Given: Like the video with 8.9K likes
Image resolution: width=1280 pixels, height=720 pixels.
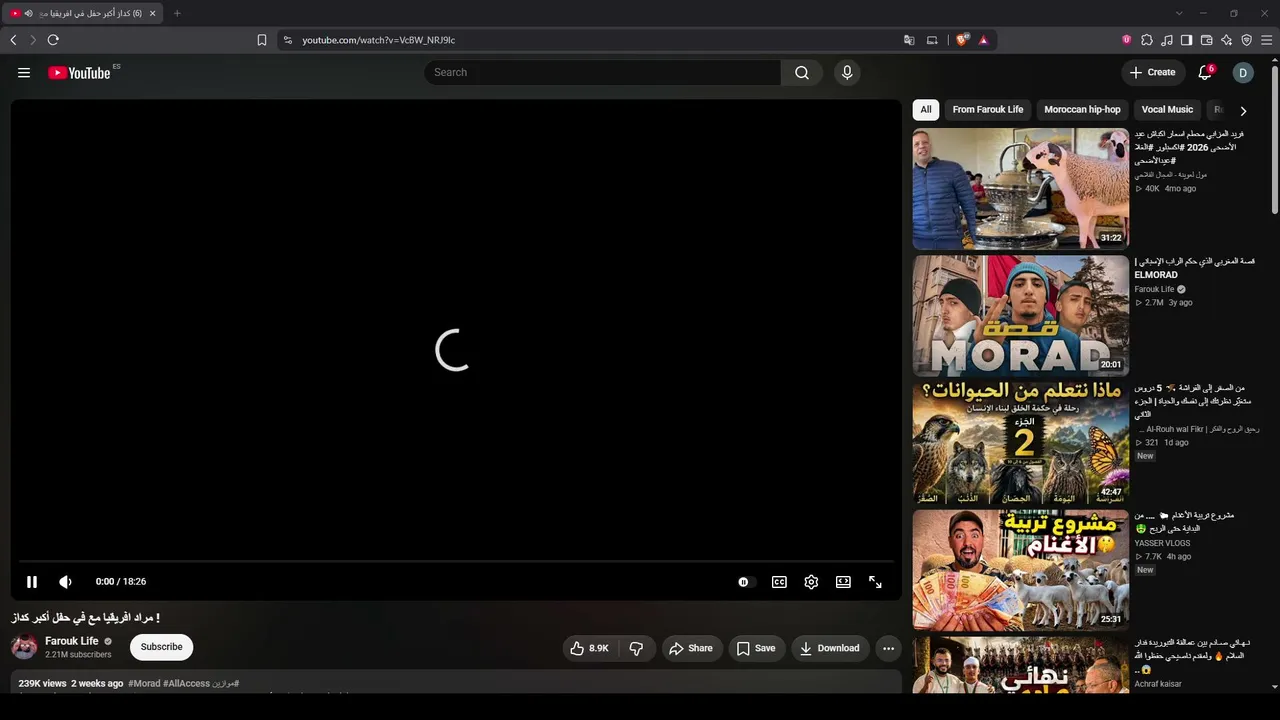Looking at the screenshot, I should click(589, 648).
